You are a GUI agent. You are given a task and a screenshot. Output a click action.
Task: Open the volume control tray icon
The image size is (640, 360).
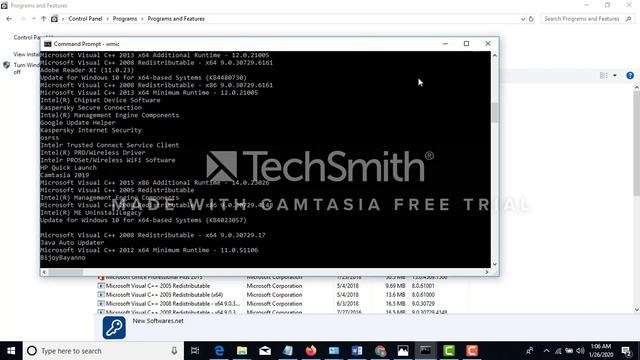point(580,351)
